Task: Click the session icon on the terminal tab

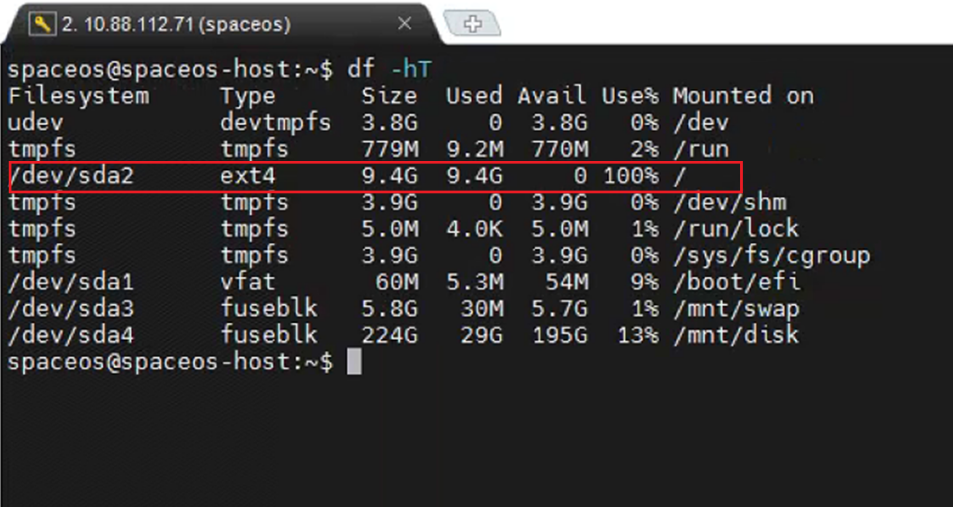Action: [x=43, y=23]
